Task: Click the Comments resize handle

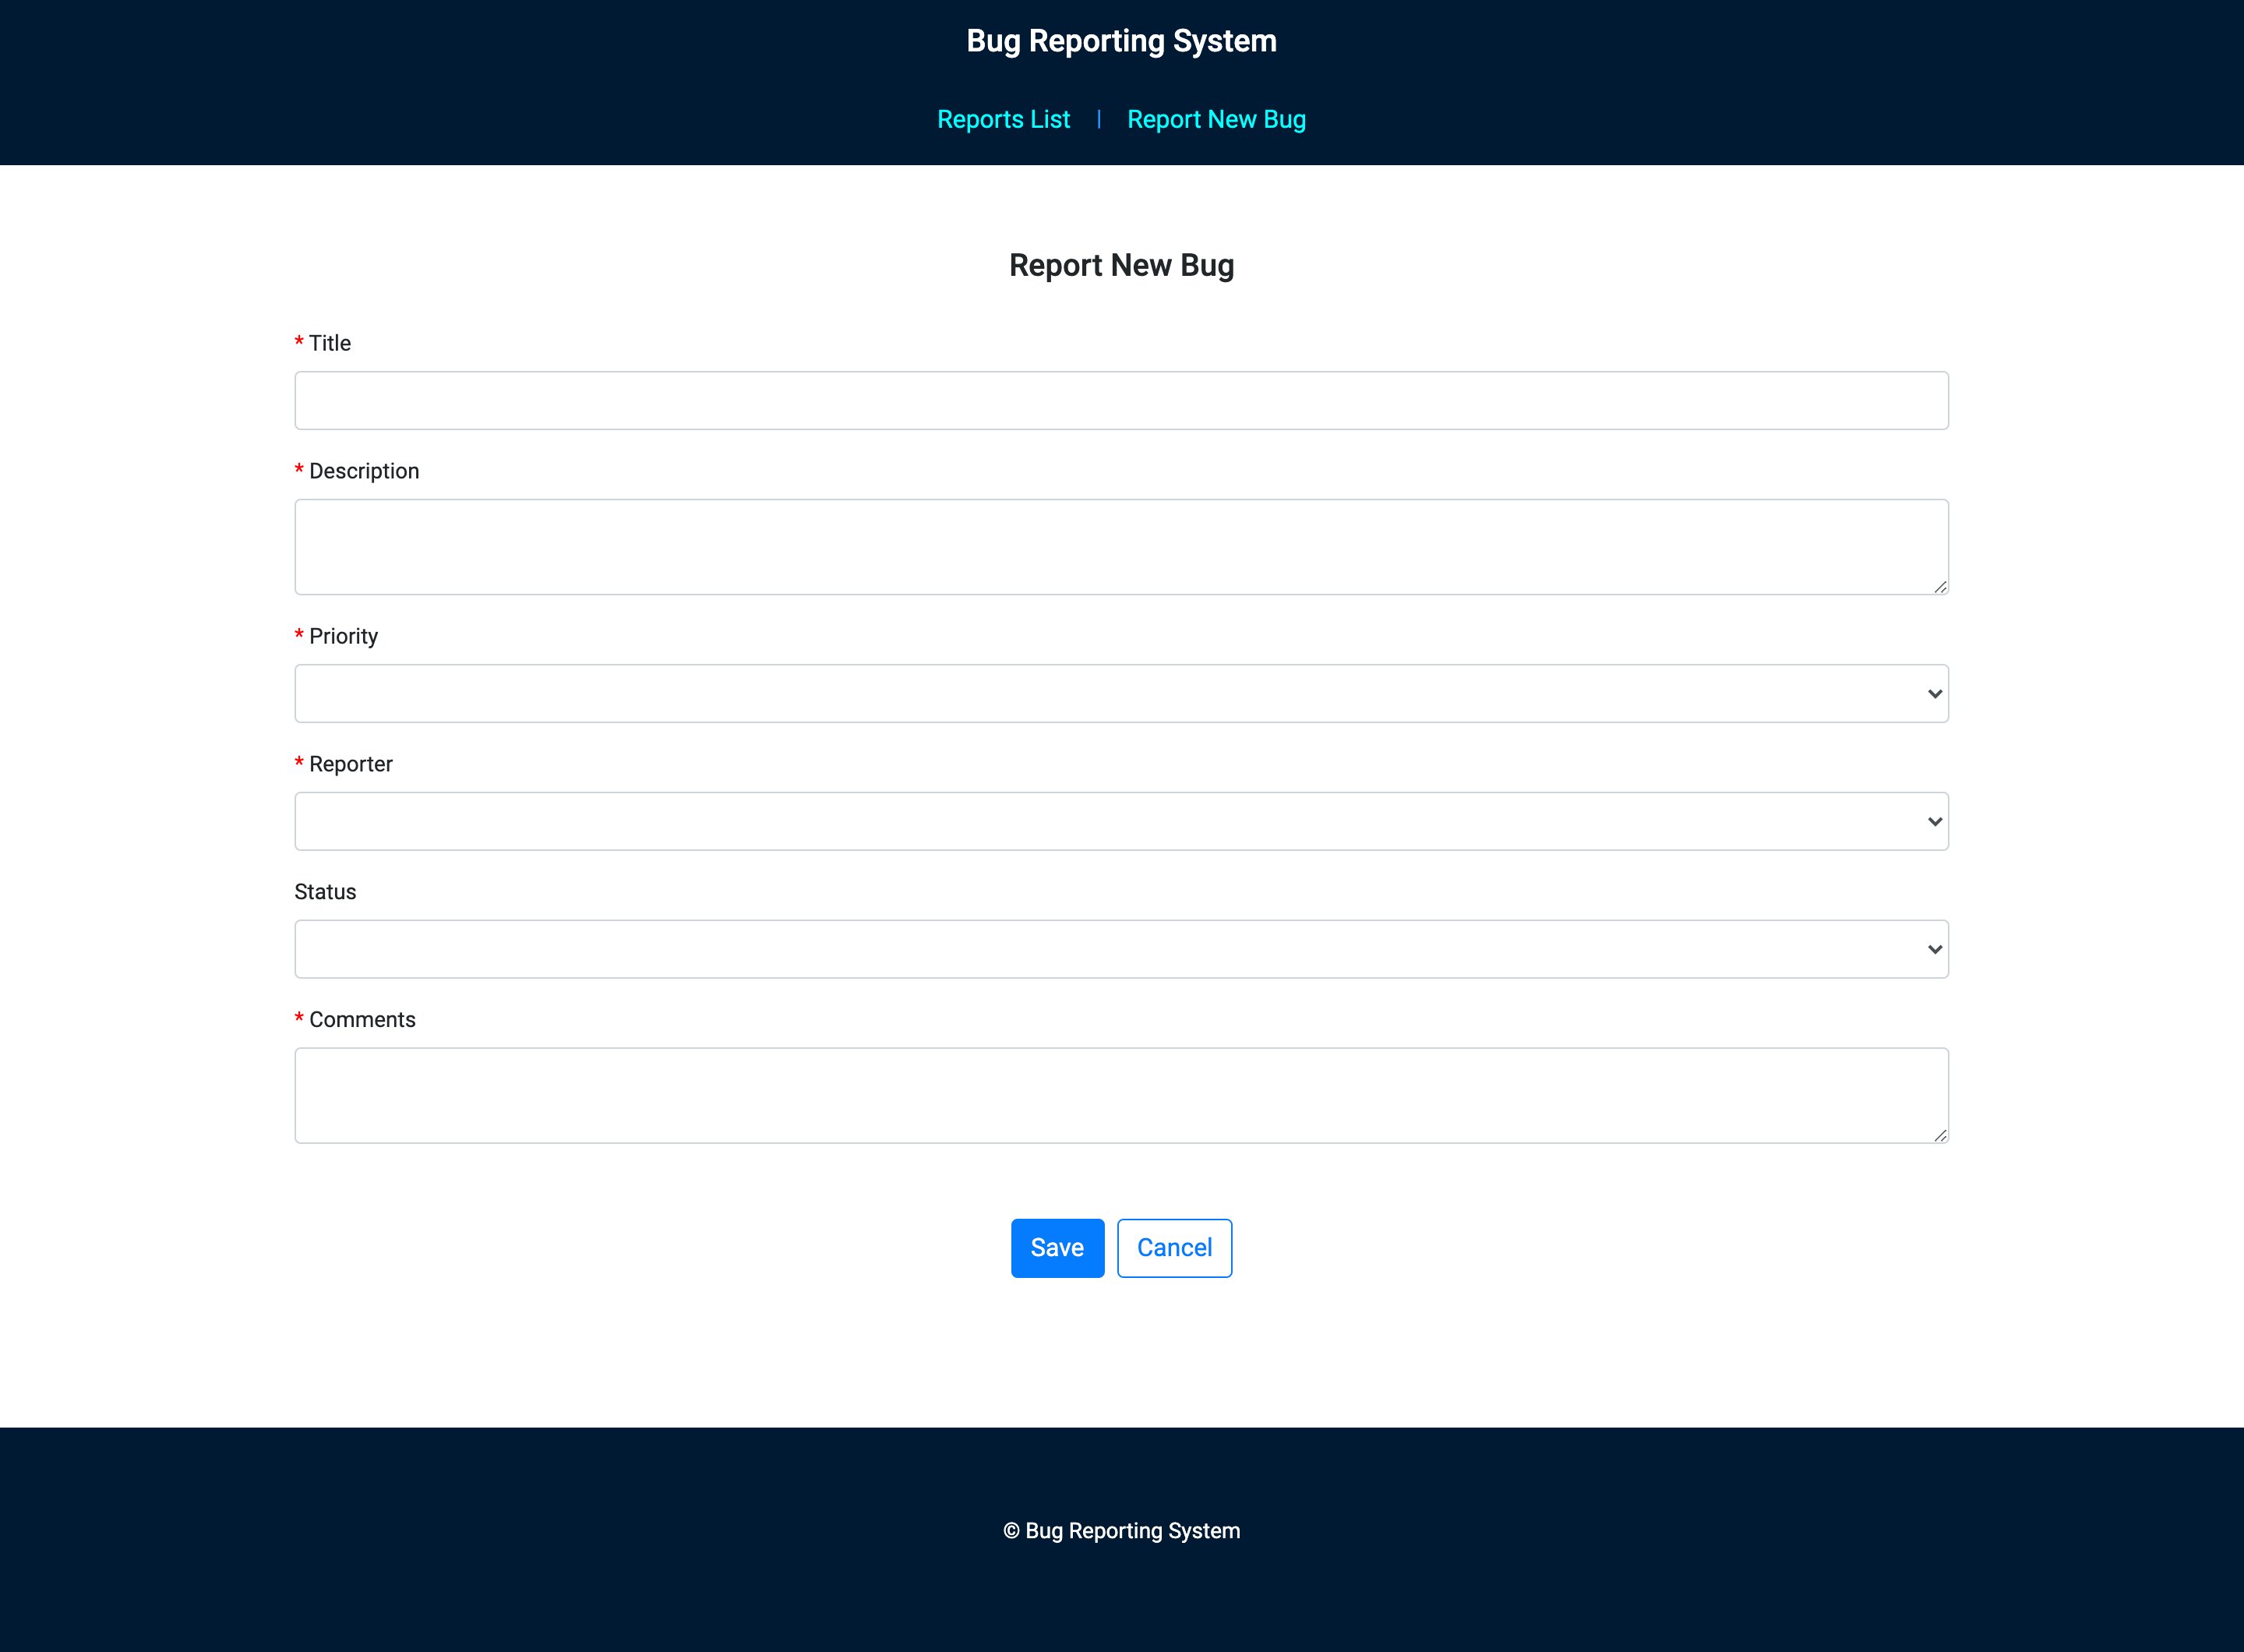Action: [1940, 1136]
